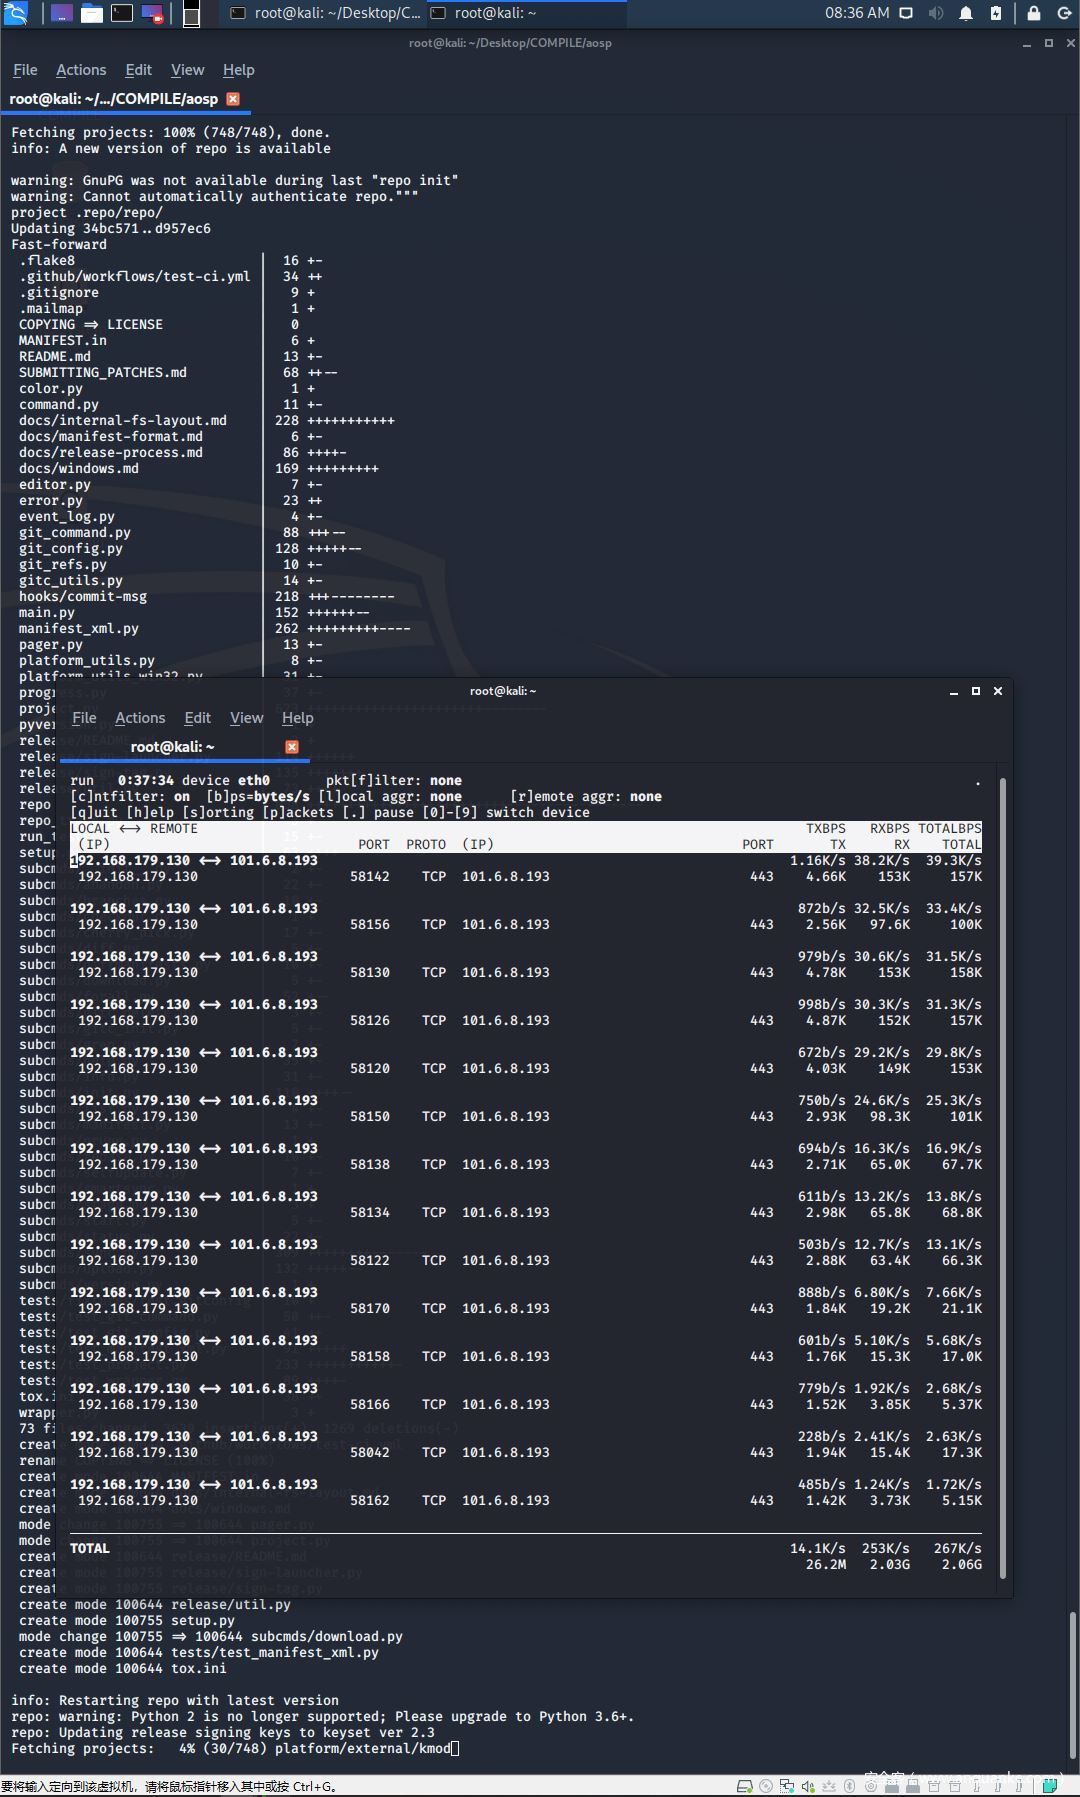Screen dimensions: 1080x1797
Task: Close the root@kali: ~ terminal tab
Action: 292,747
